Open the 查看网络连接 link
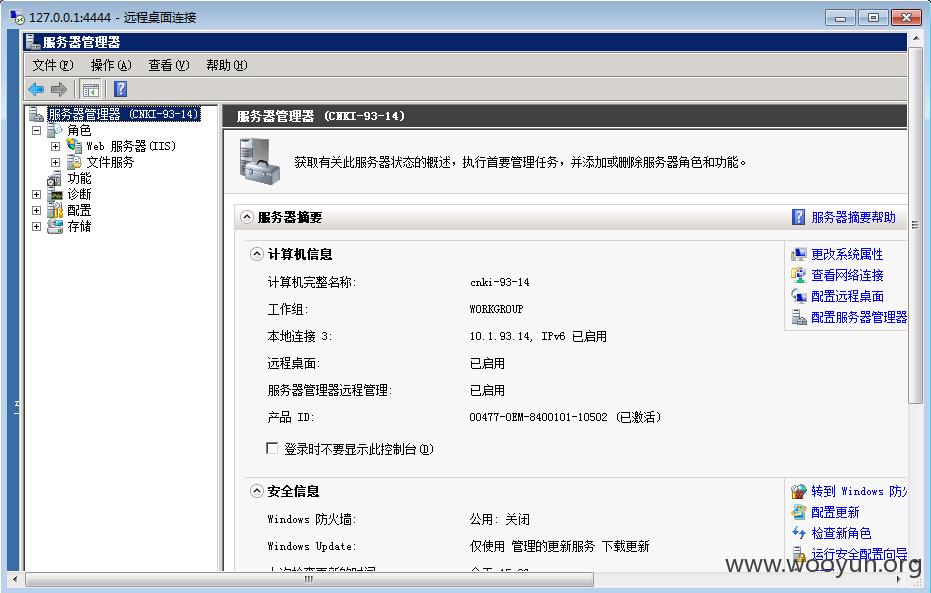The height and width of the screenshot is (593, 931). tap(847, 275)
